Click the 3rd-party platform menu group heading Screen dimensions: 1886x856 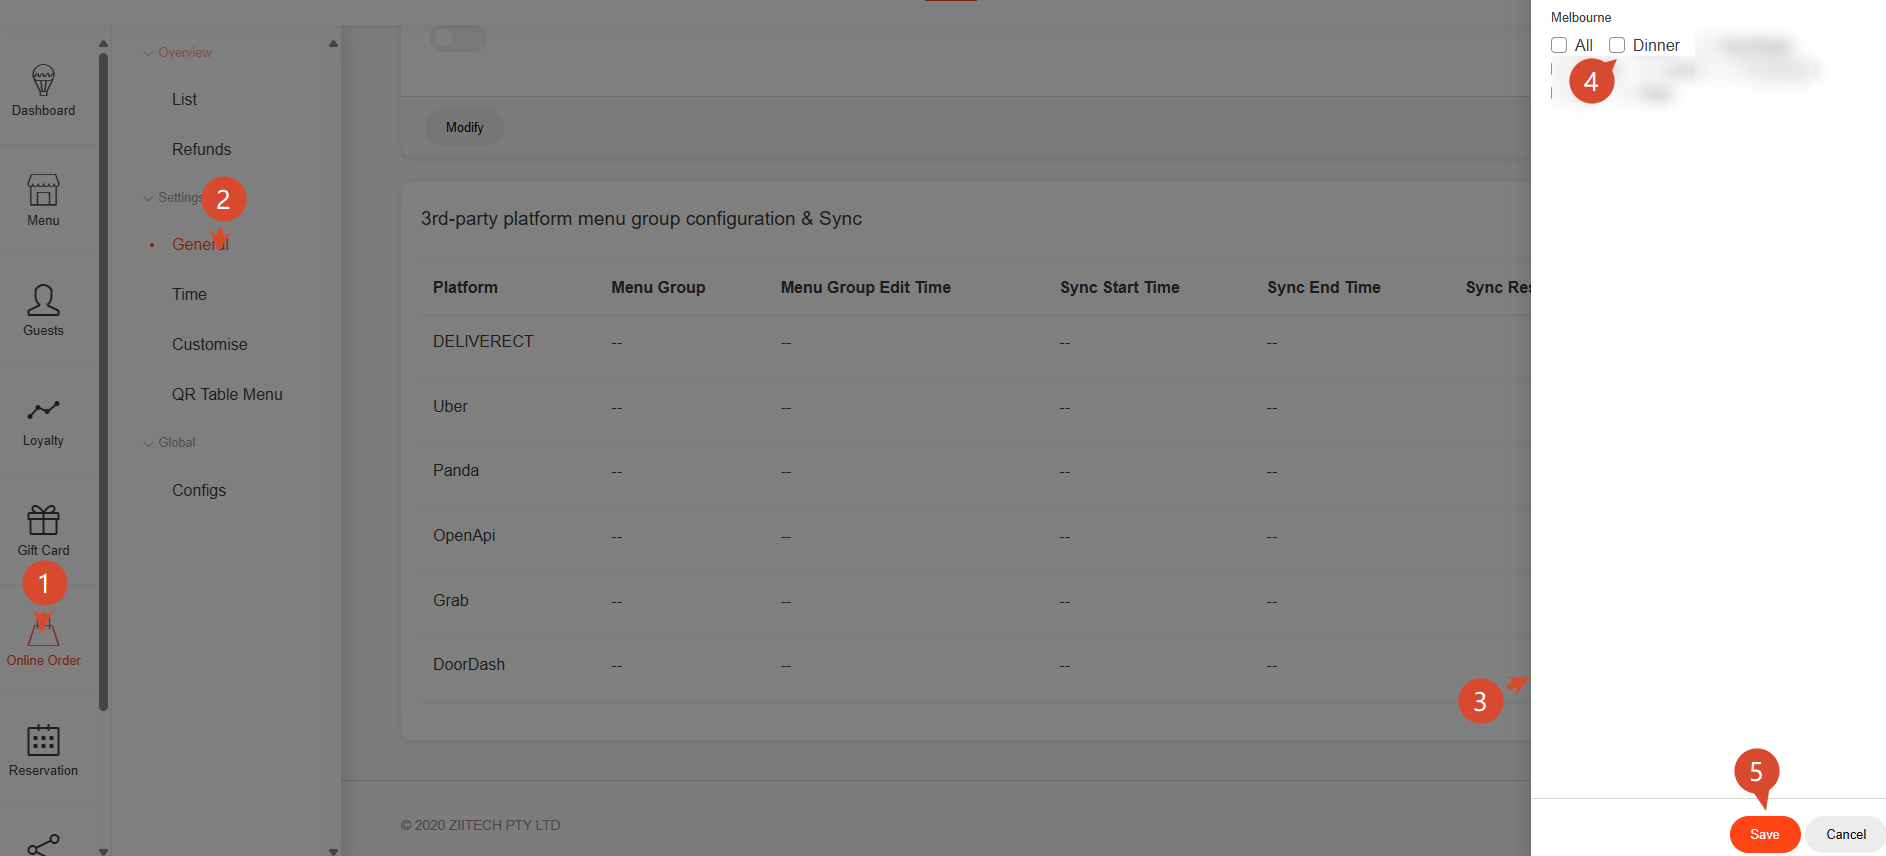pyautogui.click(x=641, y=218)
